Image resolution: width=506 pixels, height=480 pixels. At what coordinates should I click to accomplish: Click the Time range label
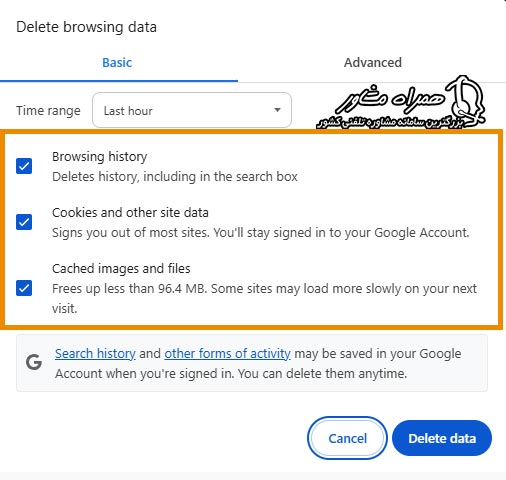(48, 111)
